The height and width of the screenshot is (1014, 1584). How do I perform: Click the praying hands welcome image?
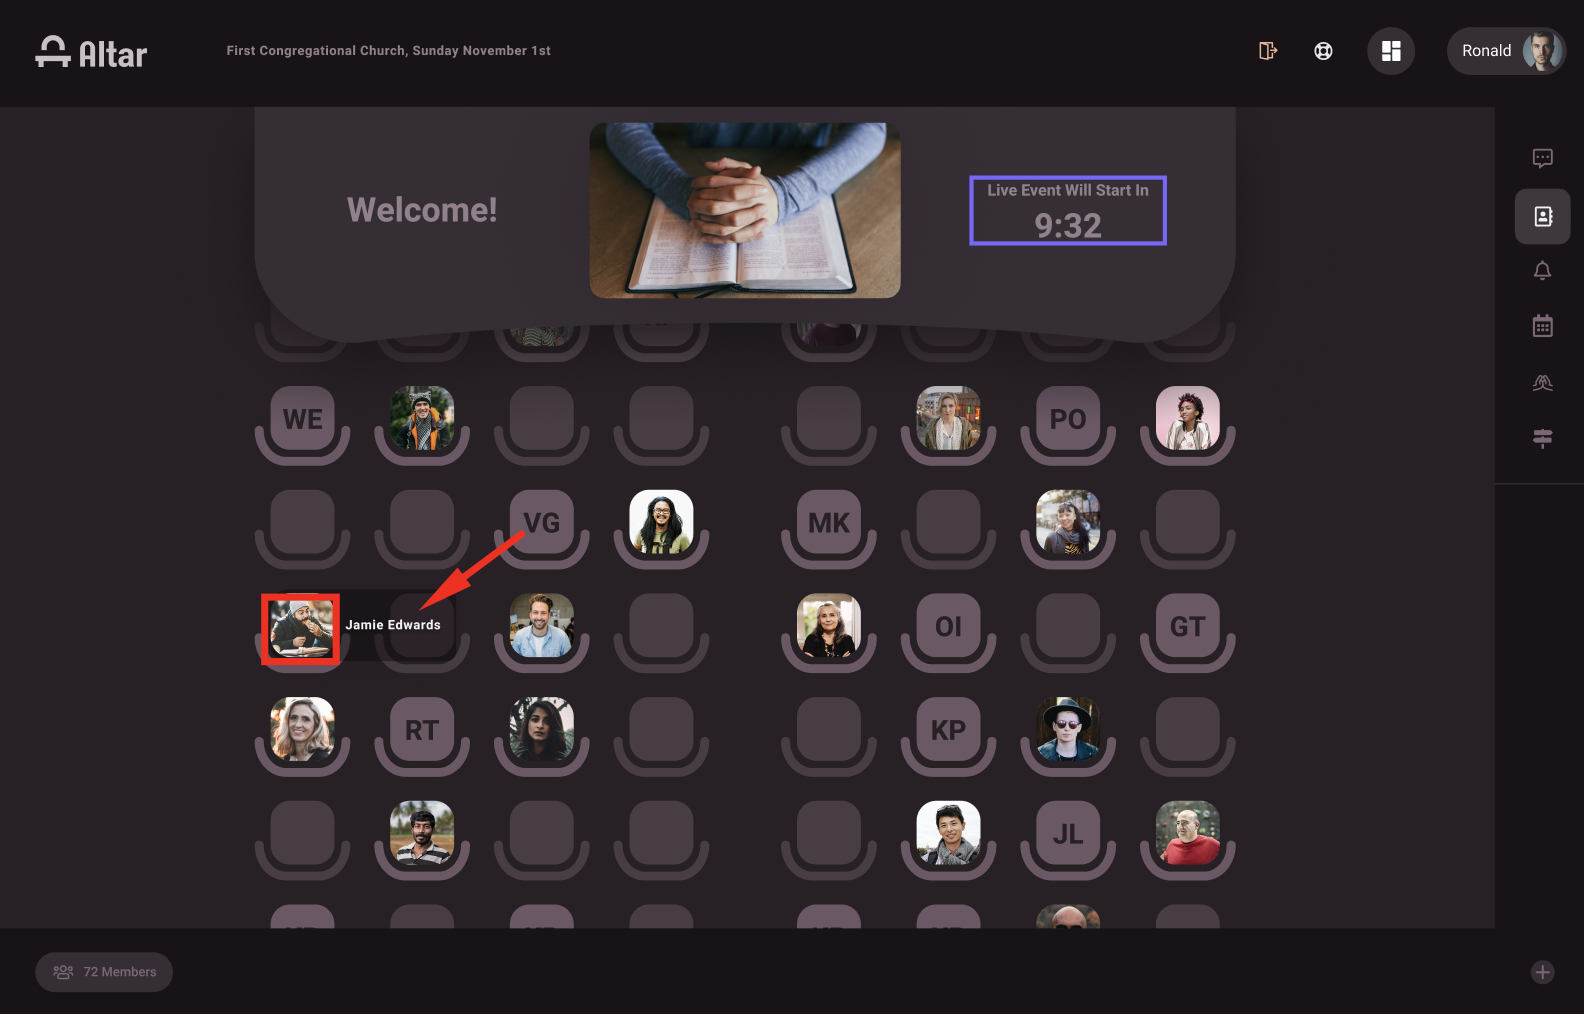(745, 210)
